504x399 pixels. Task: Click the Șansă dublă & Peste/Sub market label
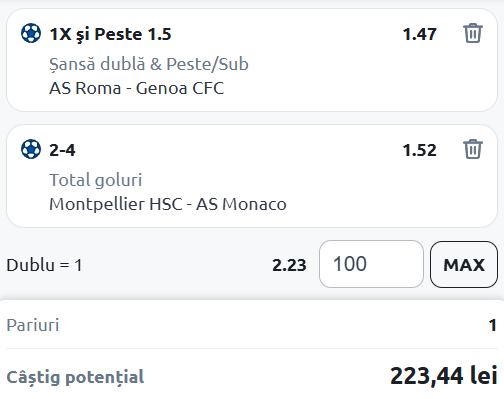click(x=149, y=64)
